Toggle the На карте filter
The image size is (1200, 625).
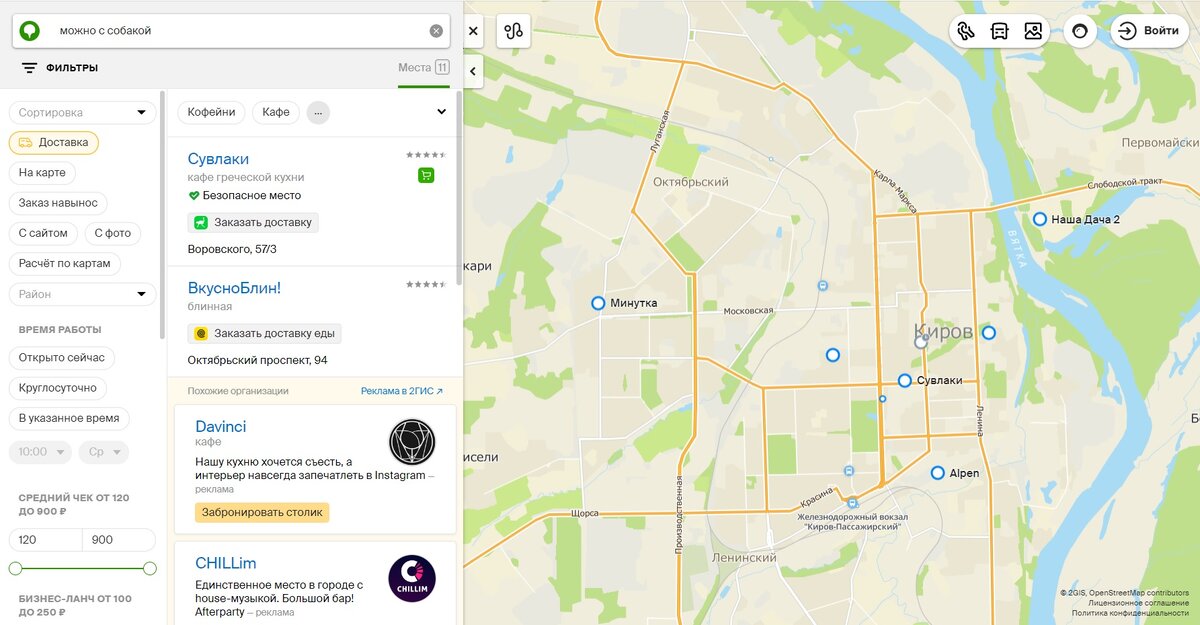point(42,172)
